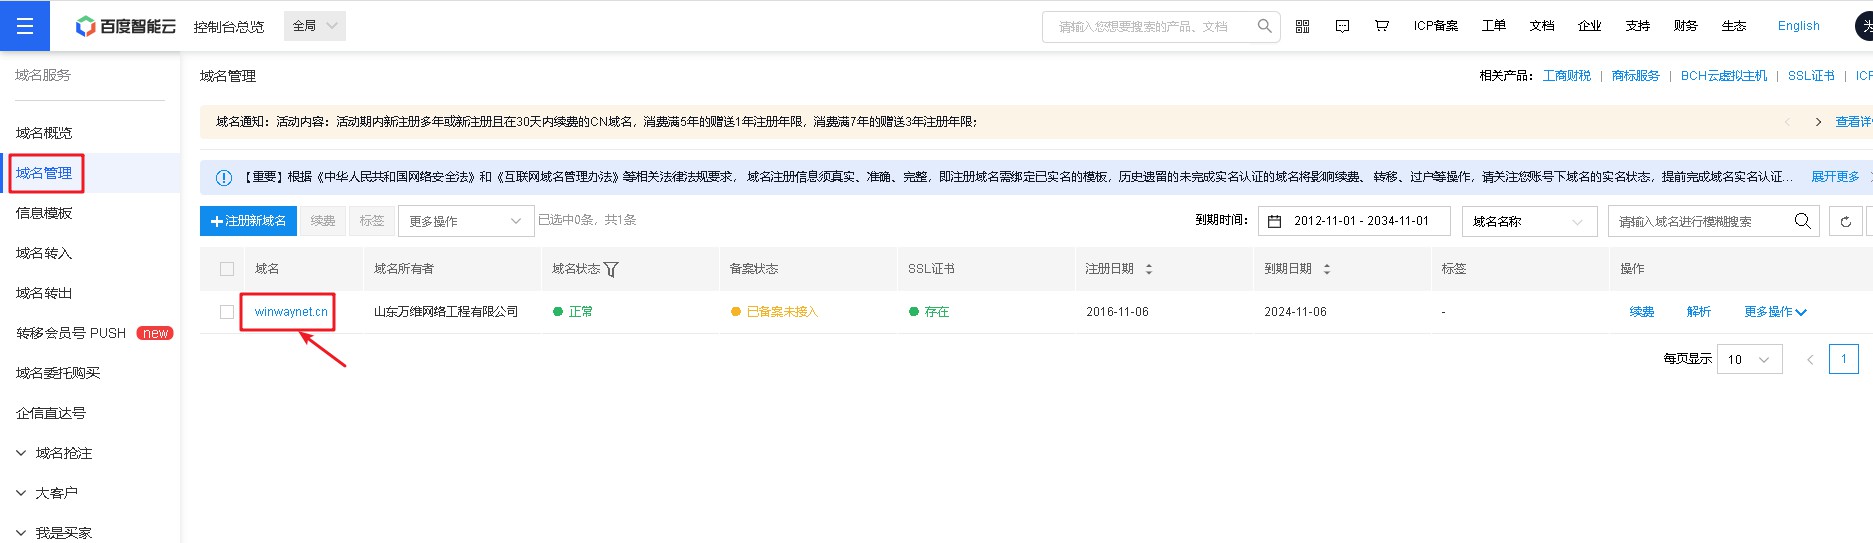Open the 商标服务 related product link
Viewport: 1873px width, 543px height.
point(1636,76)
